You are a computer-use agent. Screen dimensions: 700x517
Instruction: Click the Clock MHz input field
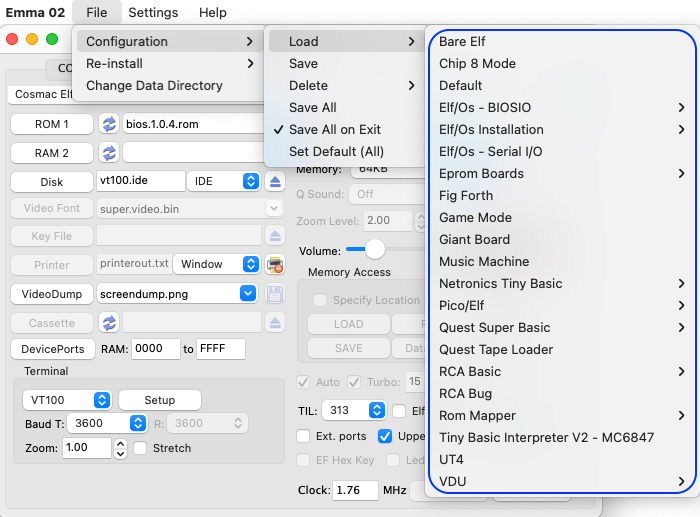355,490
